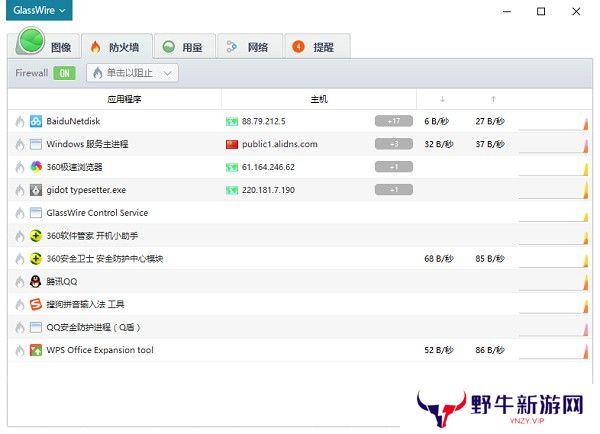Expand the 单击以阻止 mode dropdown
This screenshot has height=434, width=600.
(132, 73)
